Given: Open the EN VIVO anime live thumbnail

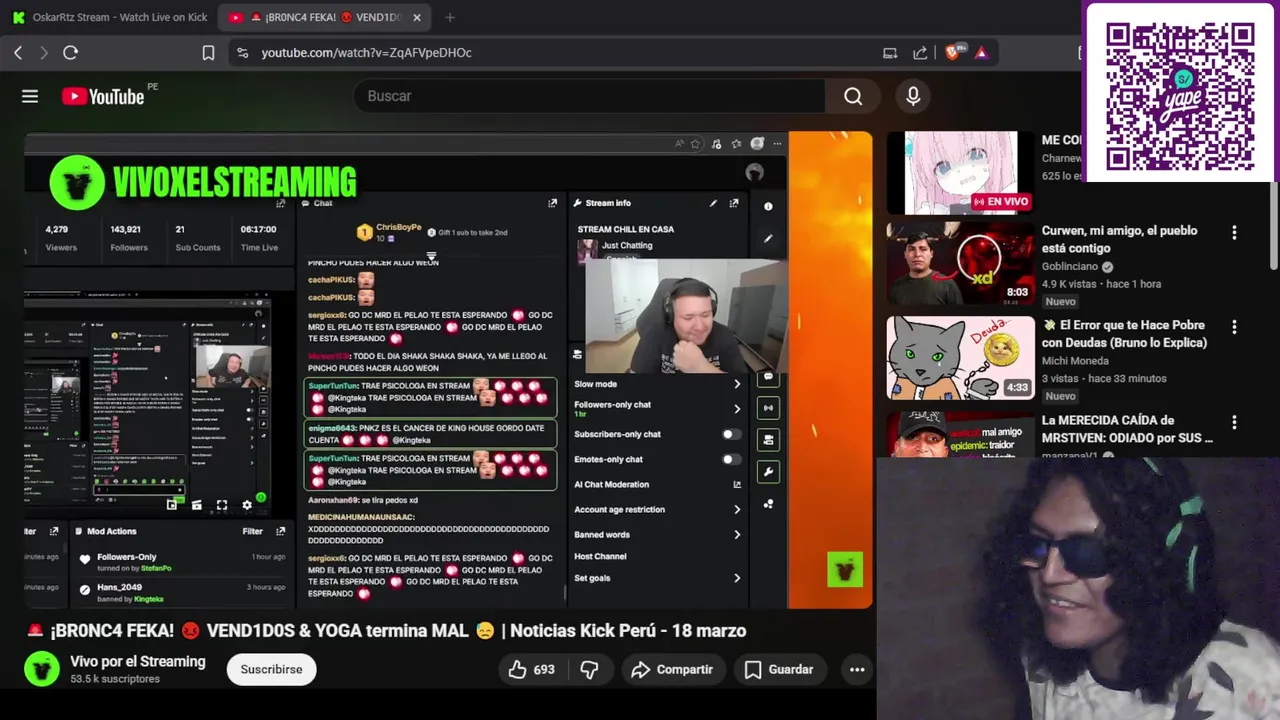Looking at the screenshot, I should 960,173.
